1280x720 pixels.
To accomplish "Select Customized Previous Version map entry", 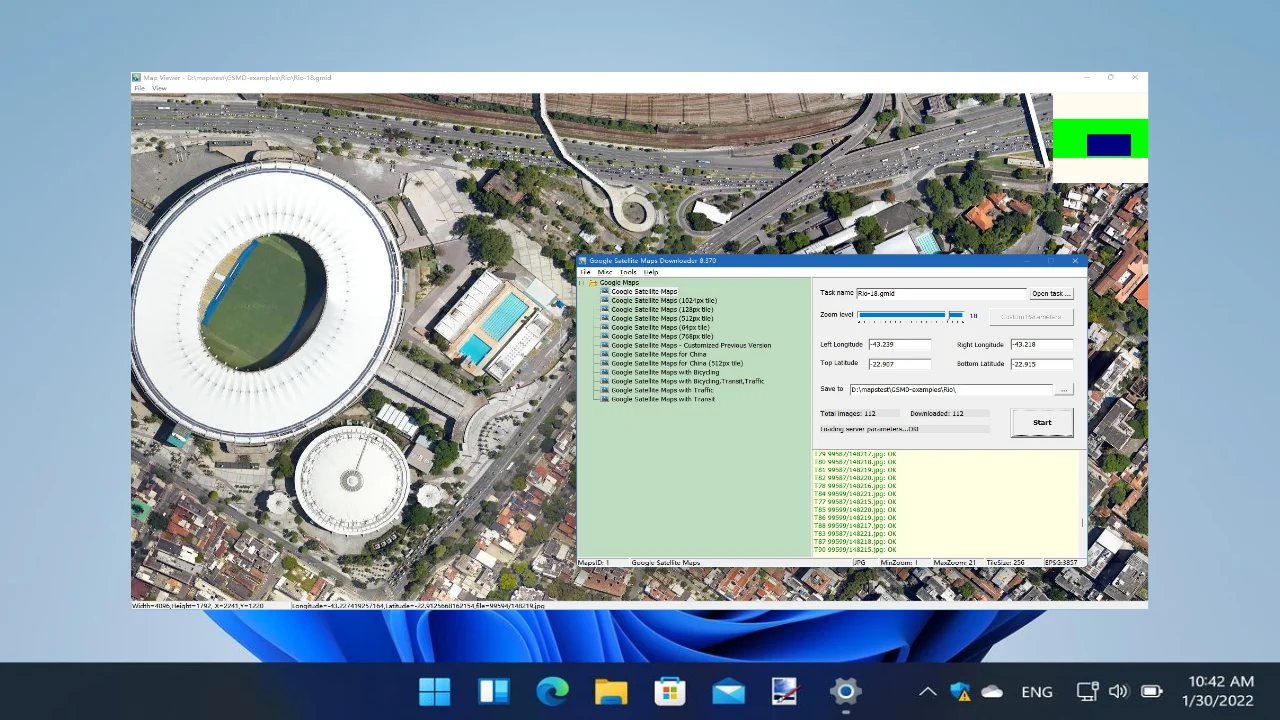I will (691, 345).
